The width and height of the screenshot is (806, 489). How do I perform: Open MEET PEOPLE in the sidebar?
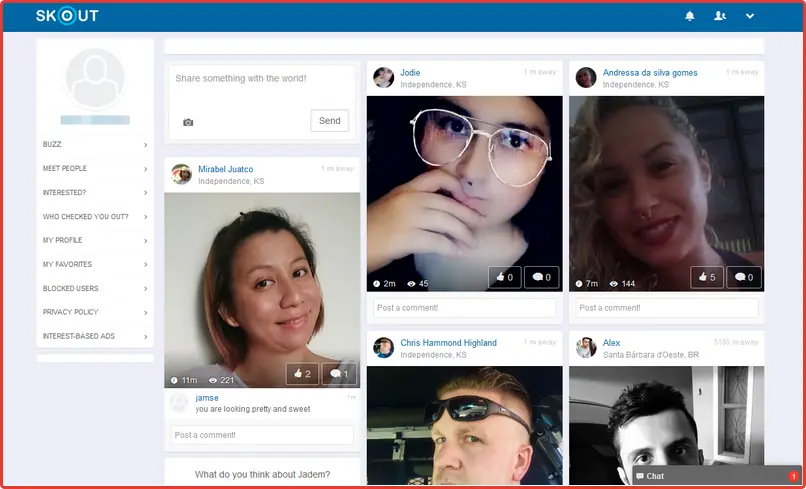(x=95, y=169)
